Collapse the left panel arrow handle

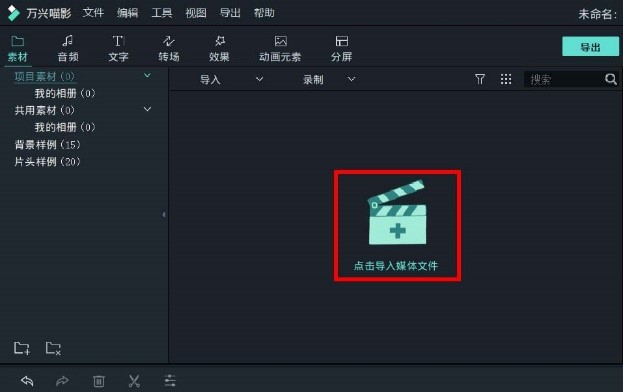[164, 215]
